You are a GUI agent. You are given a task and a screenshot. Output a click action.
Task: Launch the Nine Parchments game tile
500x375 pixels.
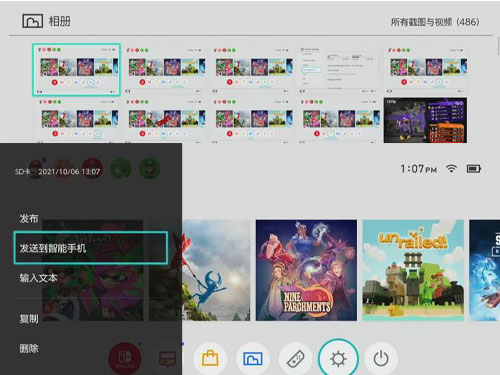[306, 270]
